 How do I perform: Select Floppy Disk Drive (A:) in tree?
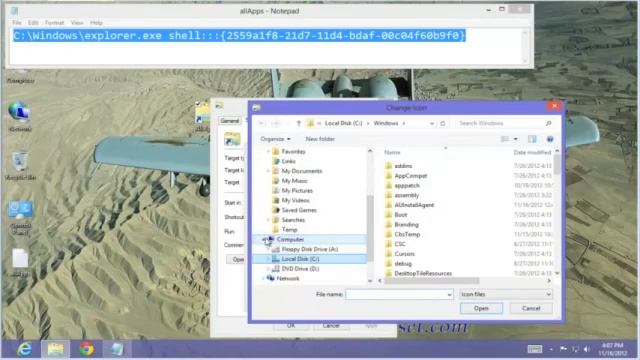(310, 249)
